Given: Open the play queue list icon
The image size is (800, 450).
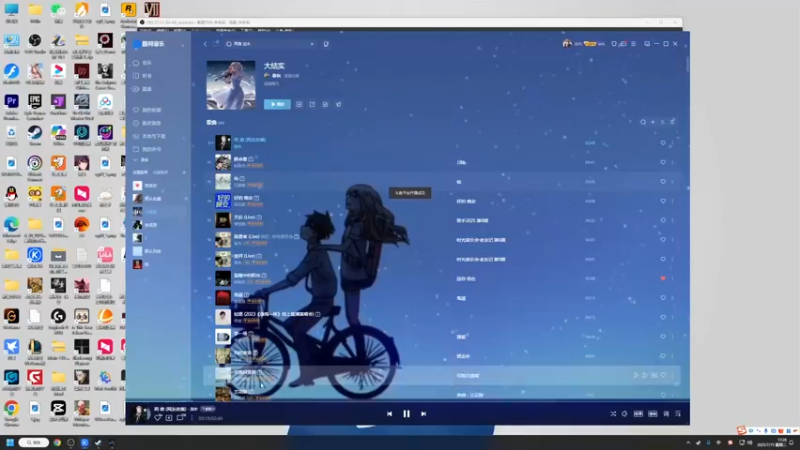Looking at the screenshot, I should click(678, 414).
